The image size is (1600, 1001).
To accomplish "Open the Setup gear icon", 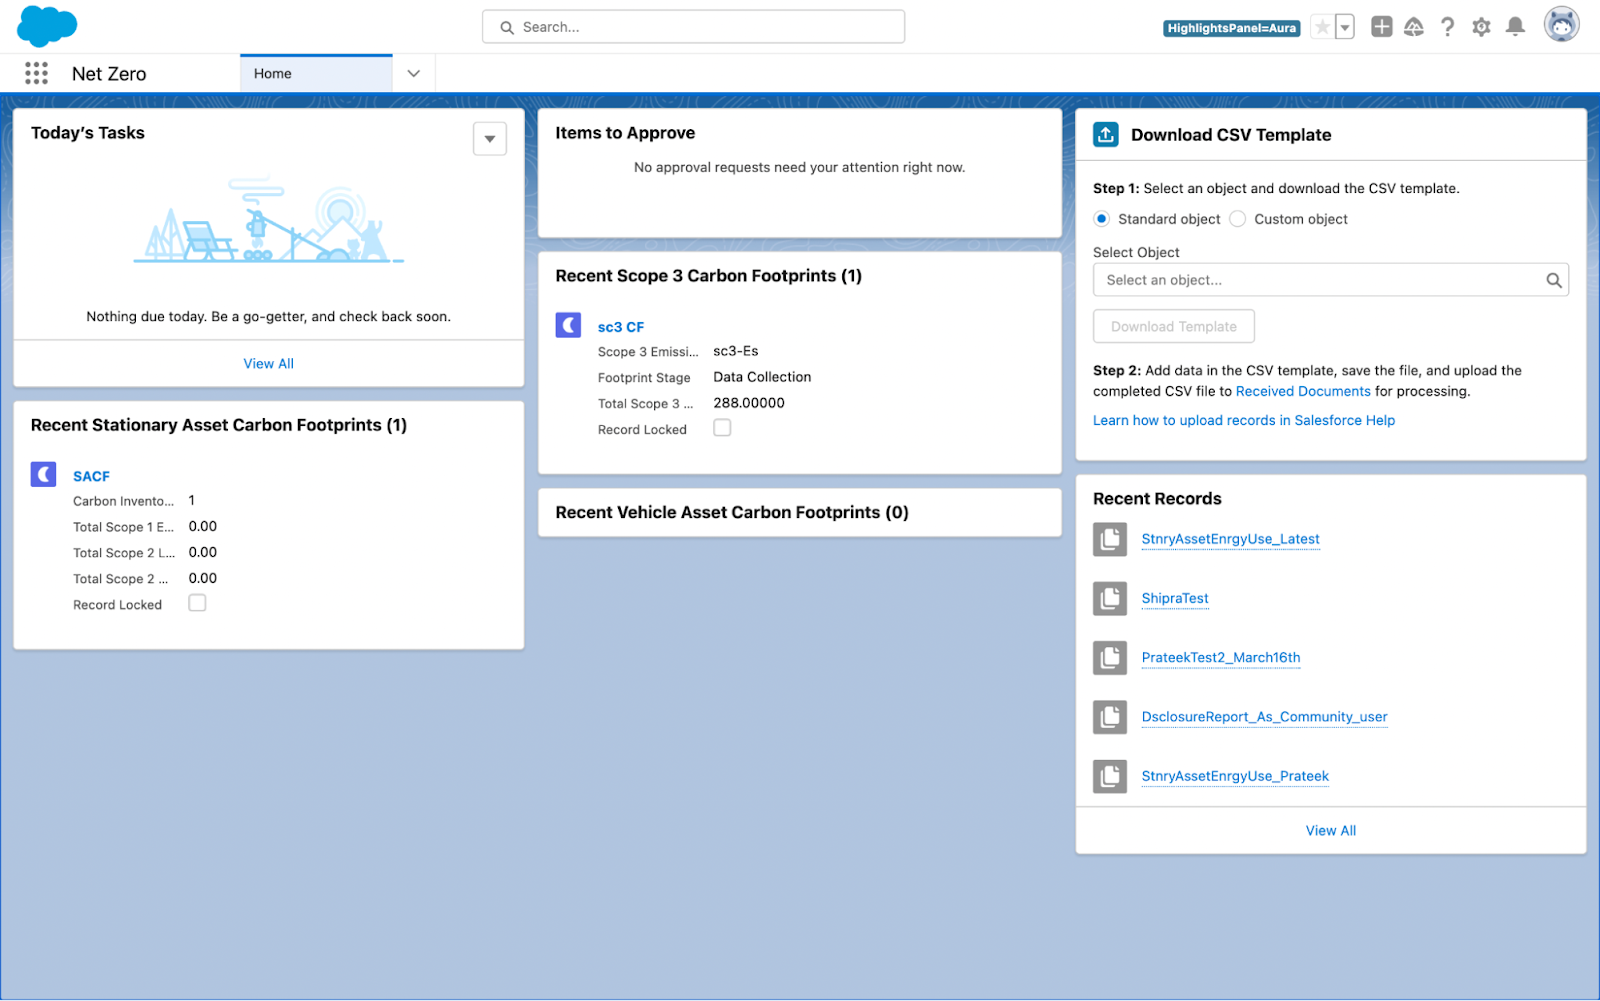I will pos(1481,27).
